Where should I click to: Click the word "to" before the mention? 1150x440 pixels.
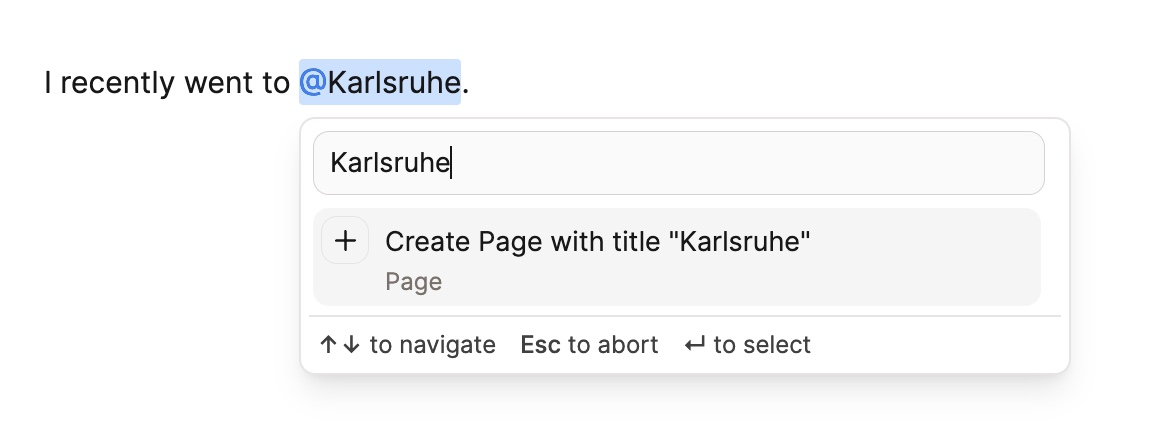click(x=275, y=84)
